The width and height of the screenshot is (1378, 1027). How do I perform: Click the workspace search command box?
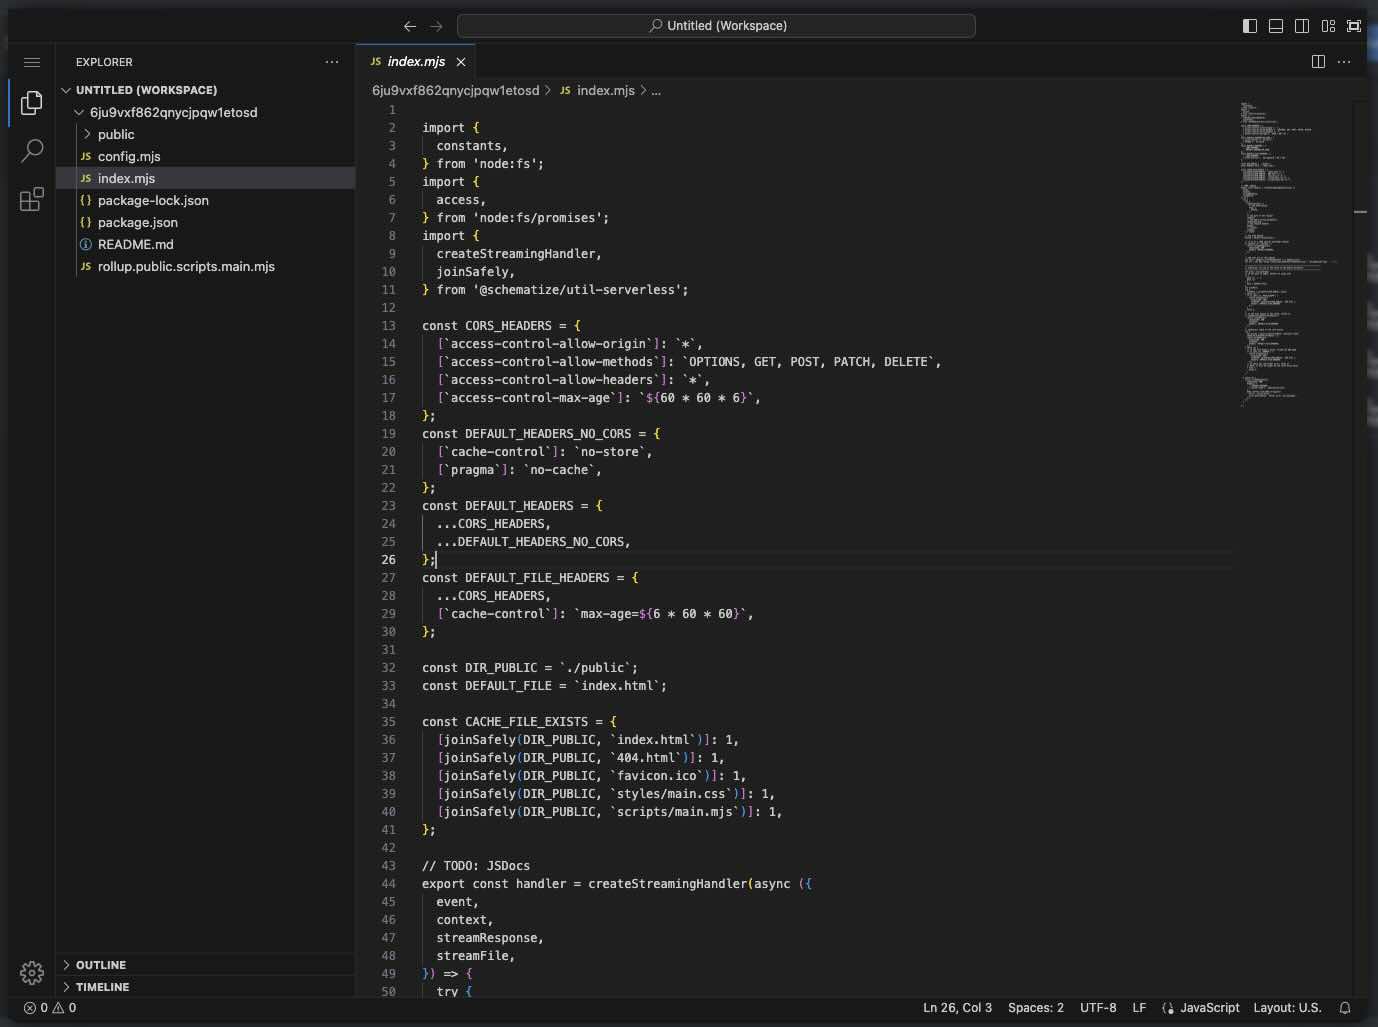[716, 26]
